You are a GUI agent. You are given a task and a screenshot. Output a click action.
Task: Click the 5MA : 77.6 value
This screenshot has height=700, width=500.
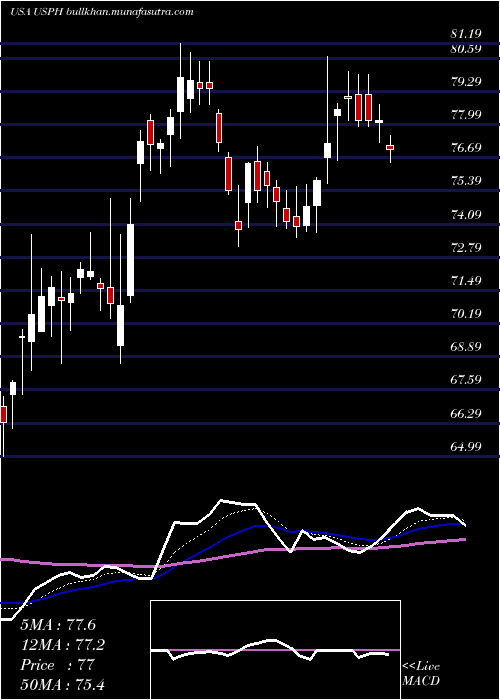click(x=58, y=625)
